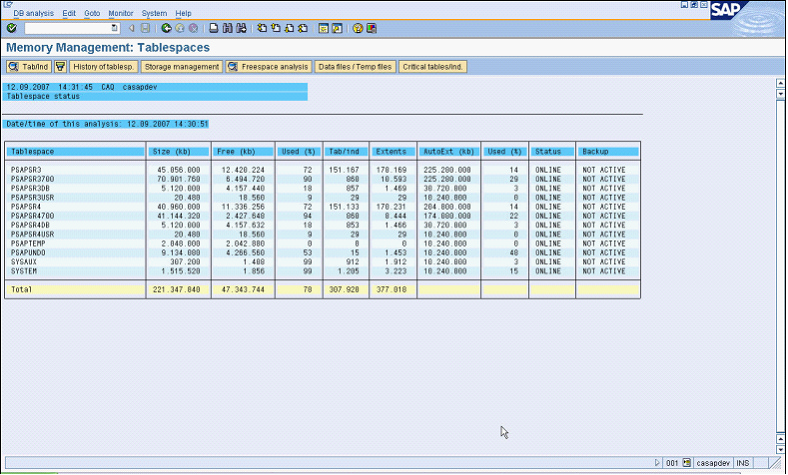788x475 pixels.
Task: Click the Customize Local Layout icon
Action: pos(372,28)
